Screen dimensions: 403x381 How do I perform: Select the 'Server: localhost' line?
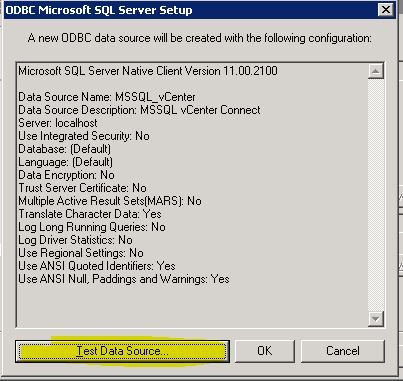58,123
